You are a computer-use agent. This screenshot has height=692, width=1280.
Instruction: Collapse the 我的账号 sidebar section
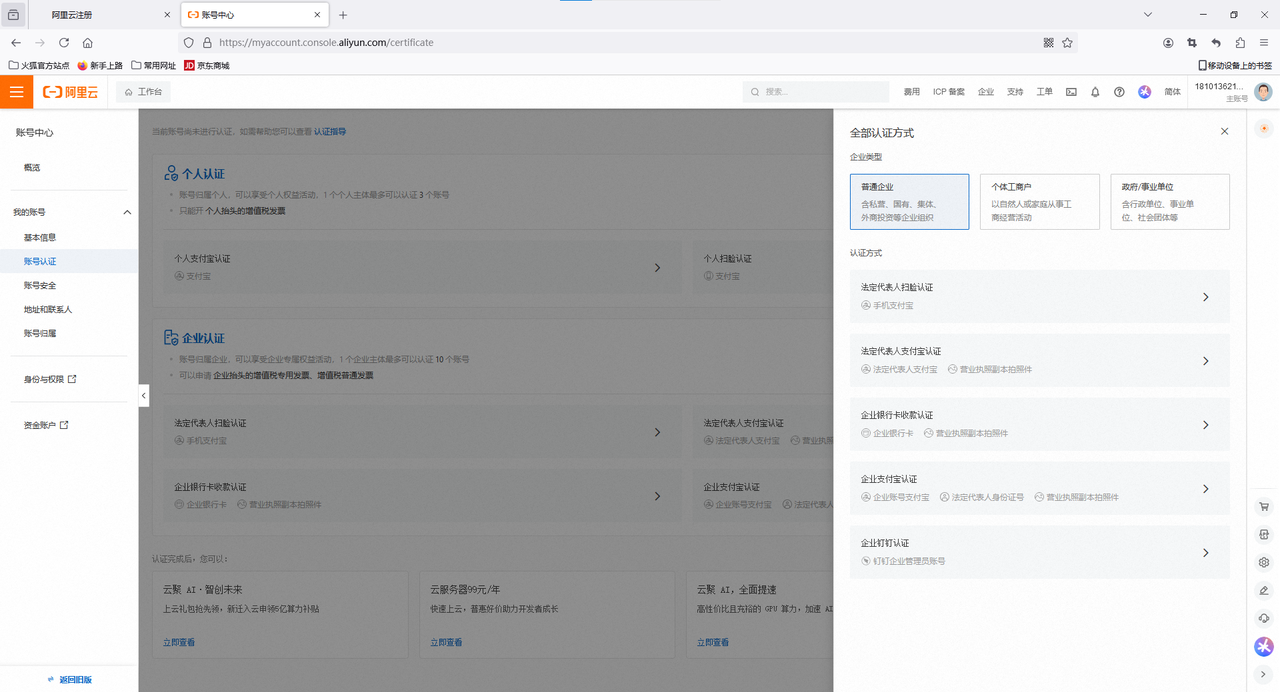tap(127, 213)
